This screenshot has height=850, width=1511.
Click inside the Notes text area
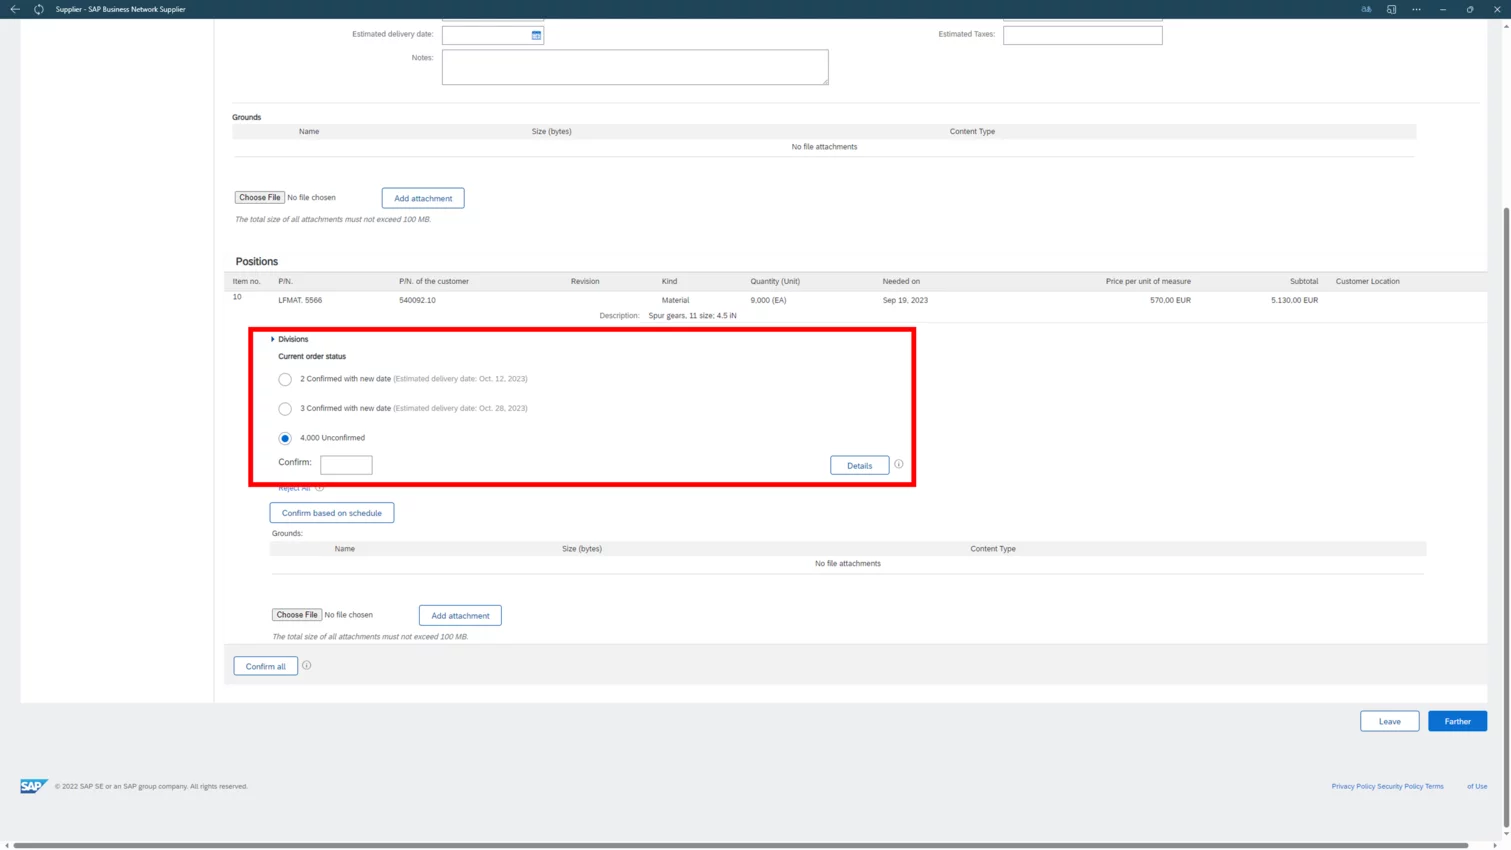635,67
